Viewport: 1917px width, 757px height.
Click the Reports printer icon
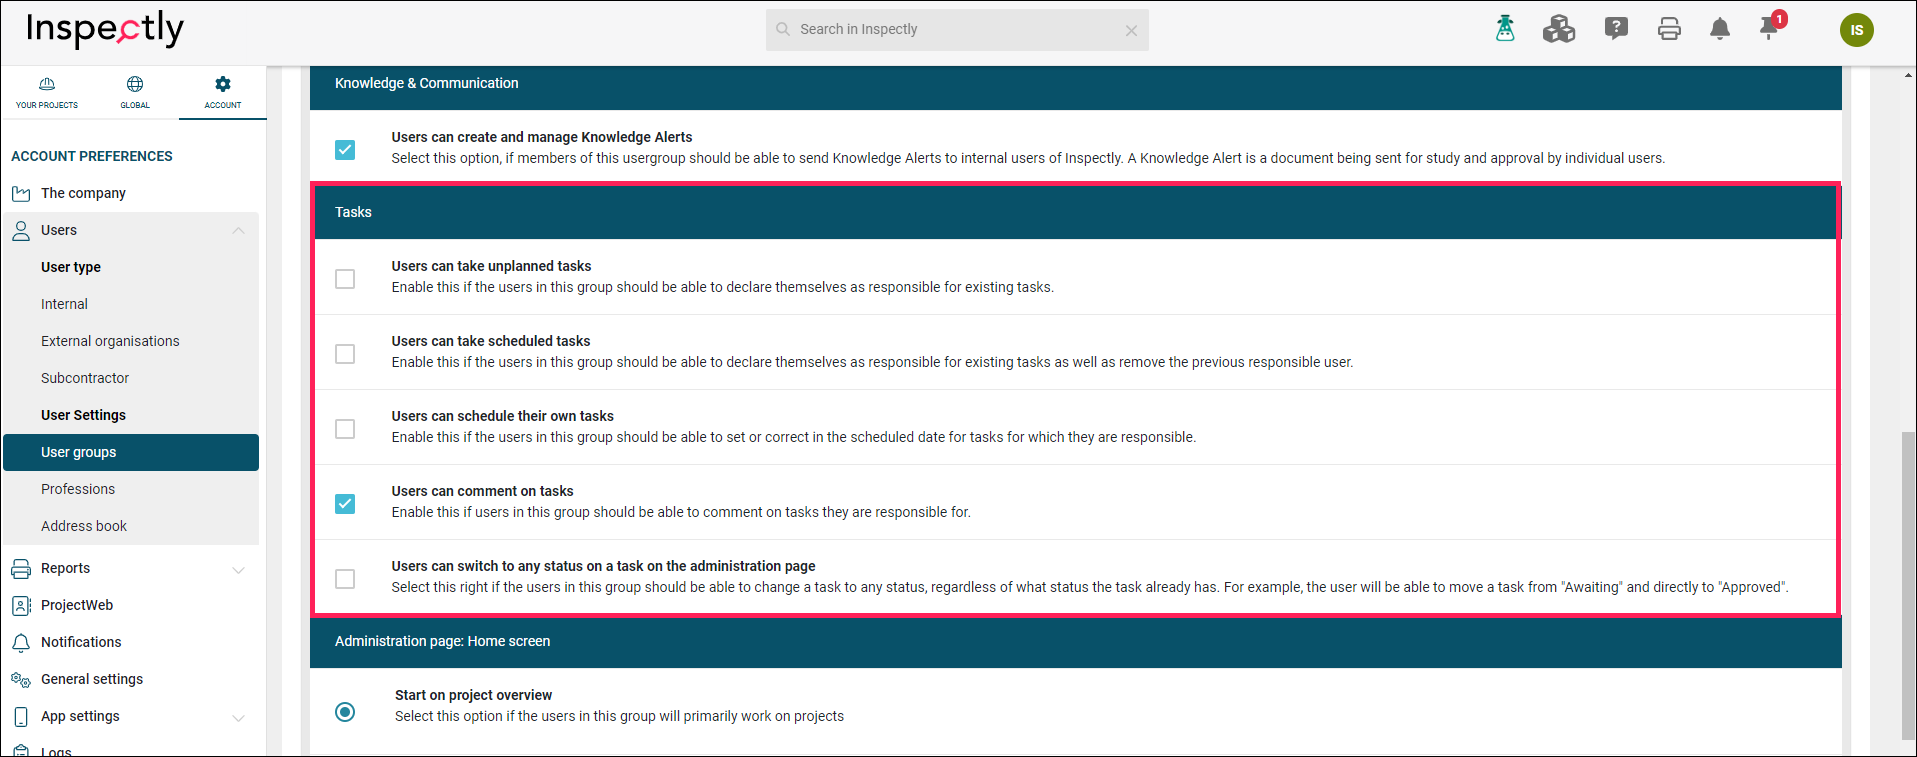[x=21, y=568]
